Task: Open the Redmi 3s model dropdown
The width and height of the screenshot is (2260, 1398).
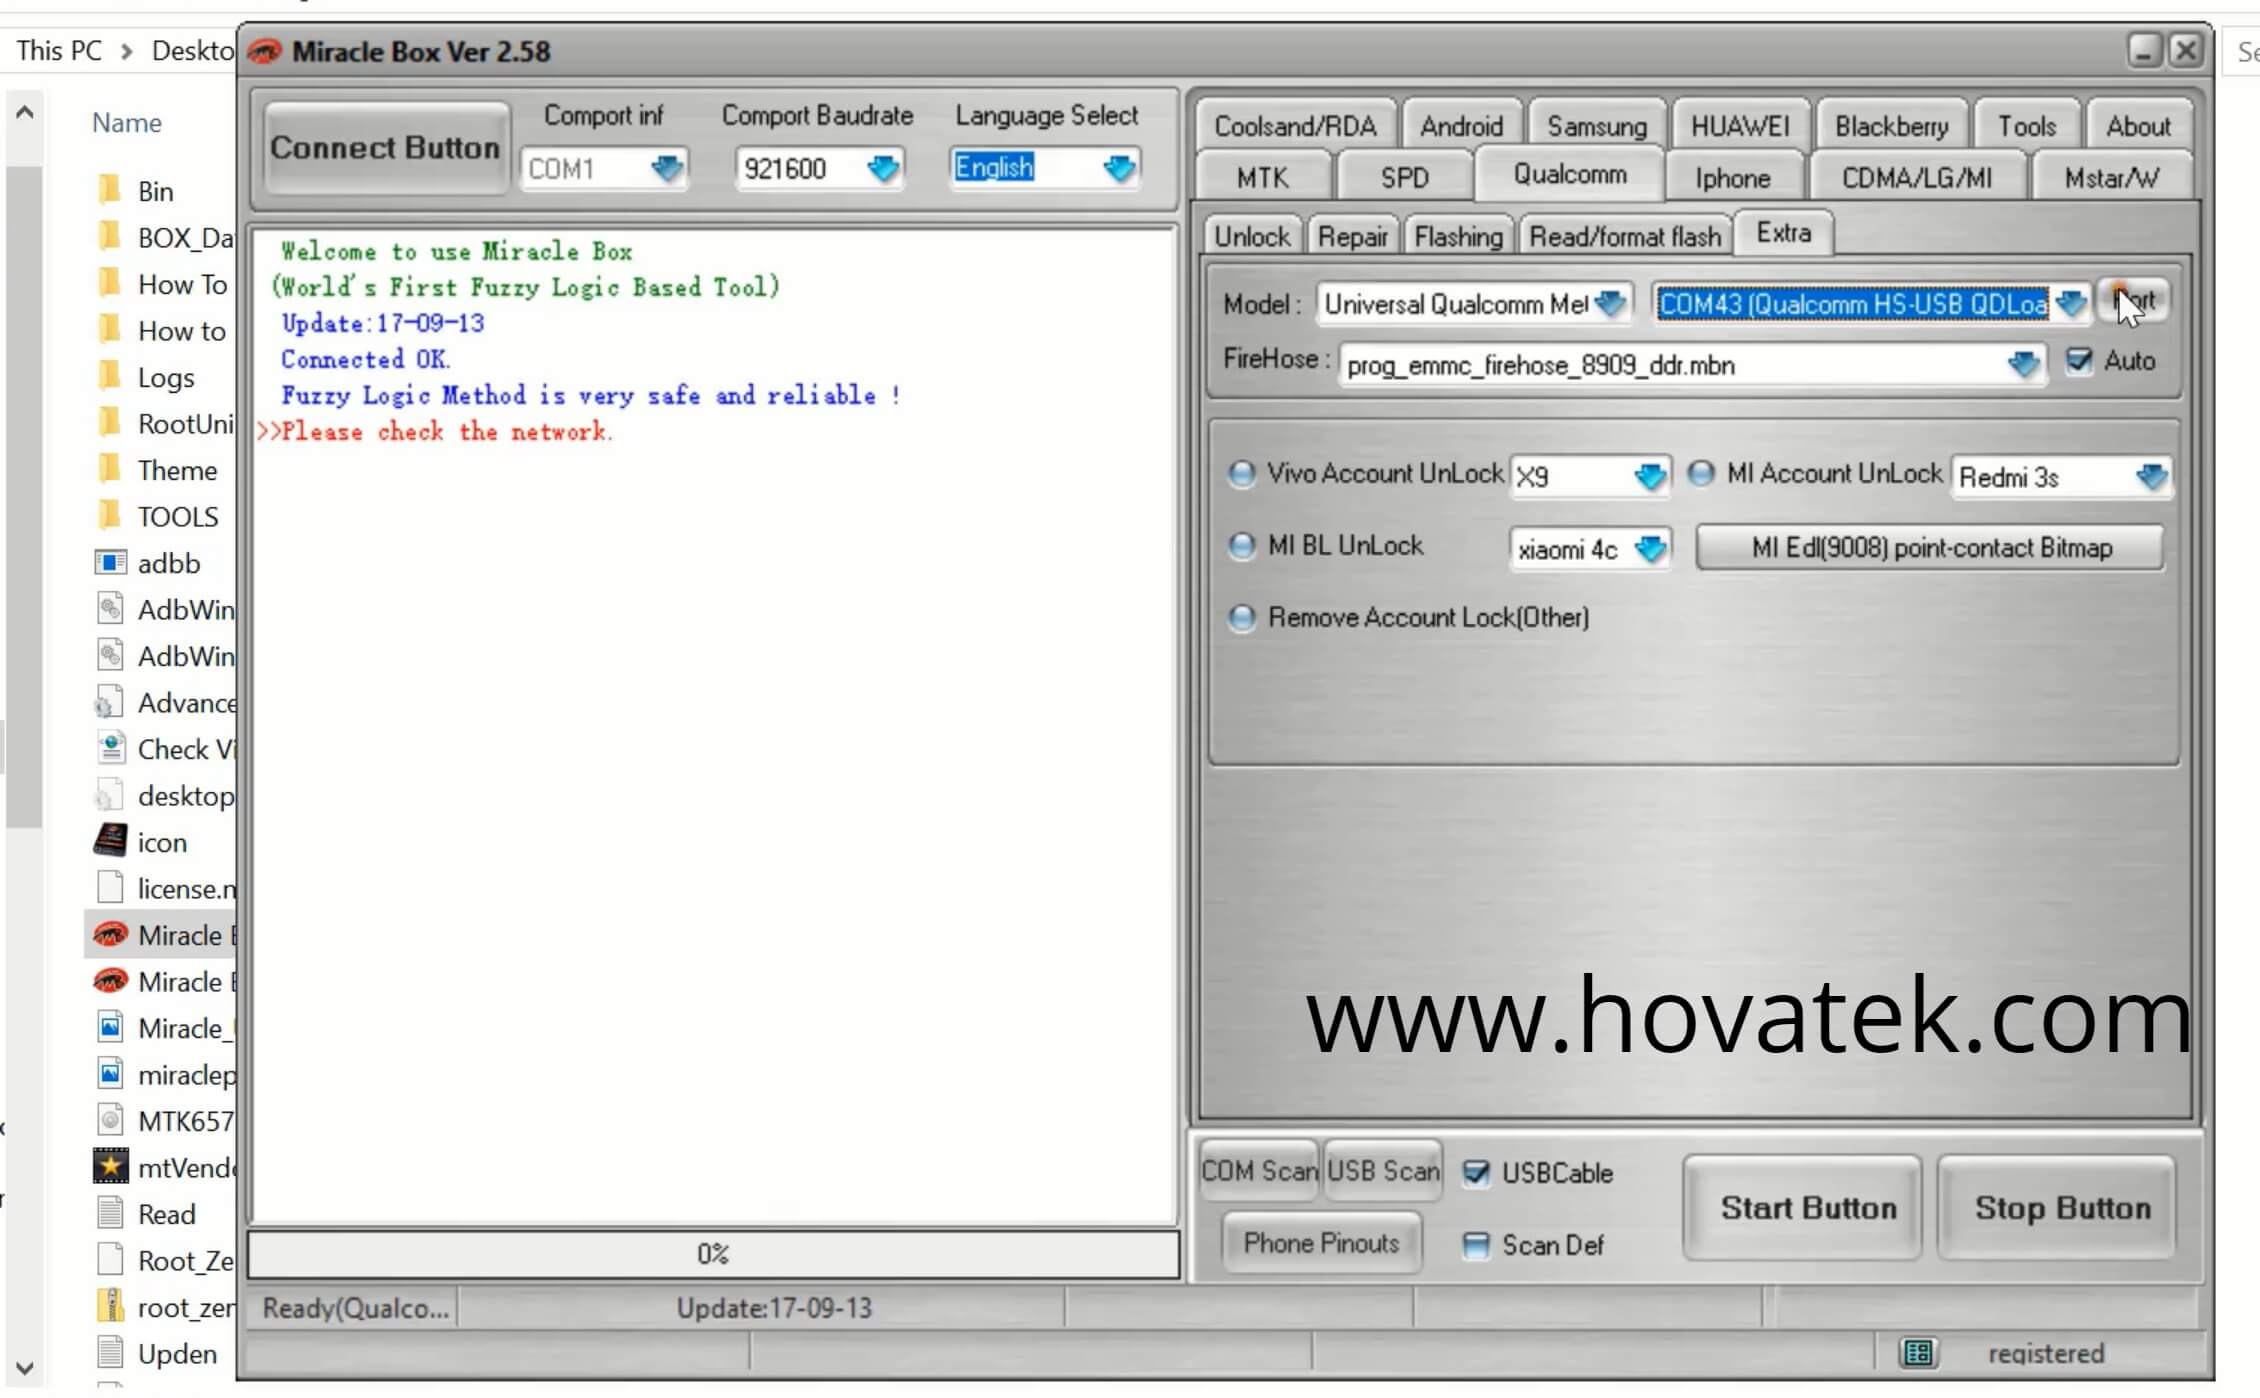Action: (2151, 476)
